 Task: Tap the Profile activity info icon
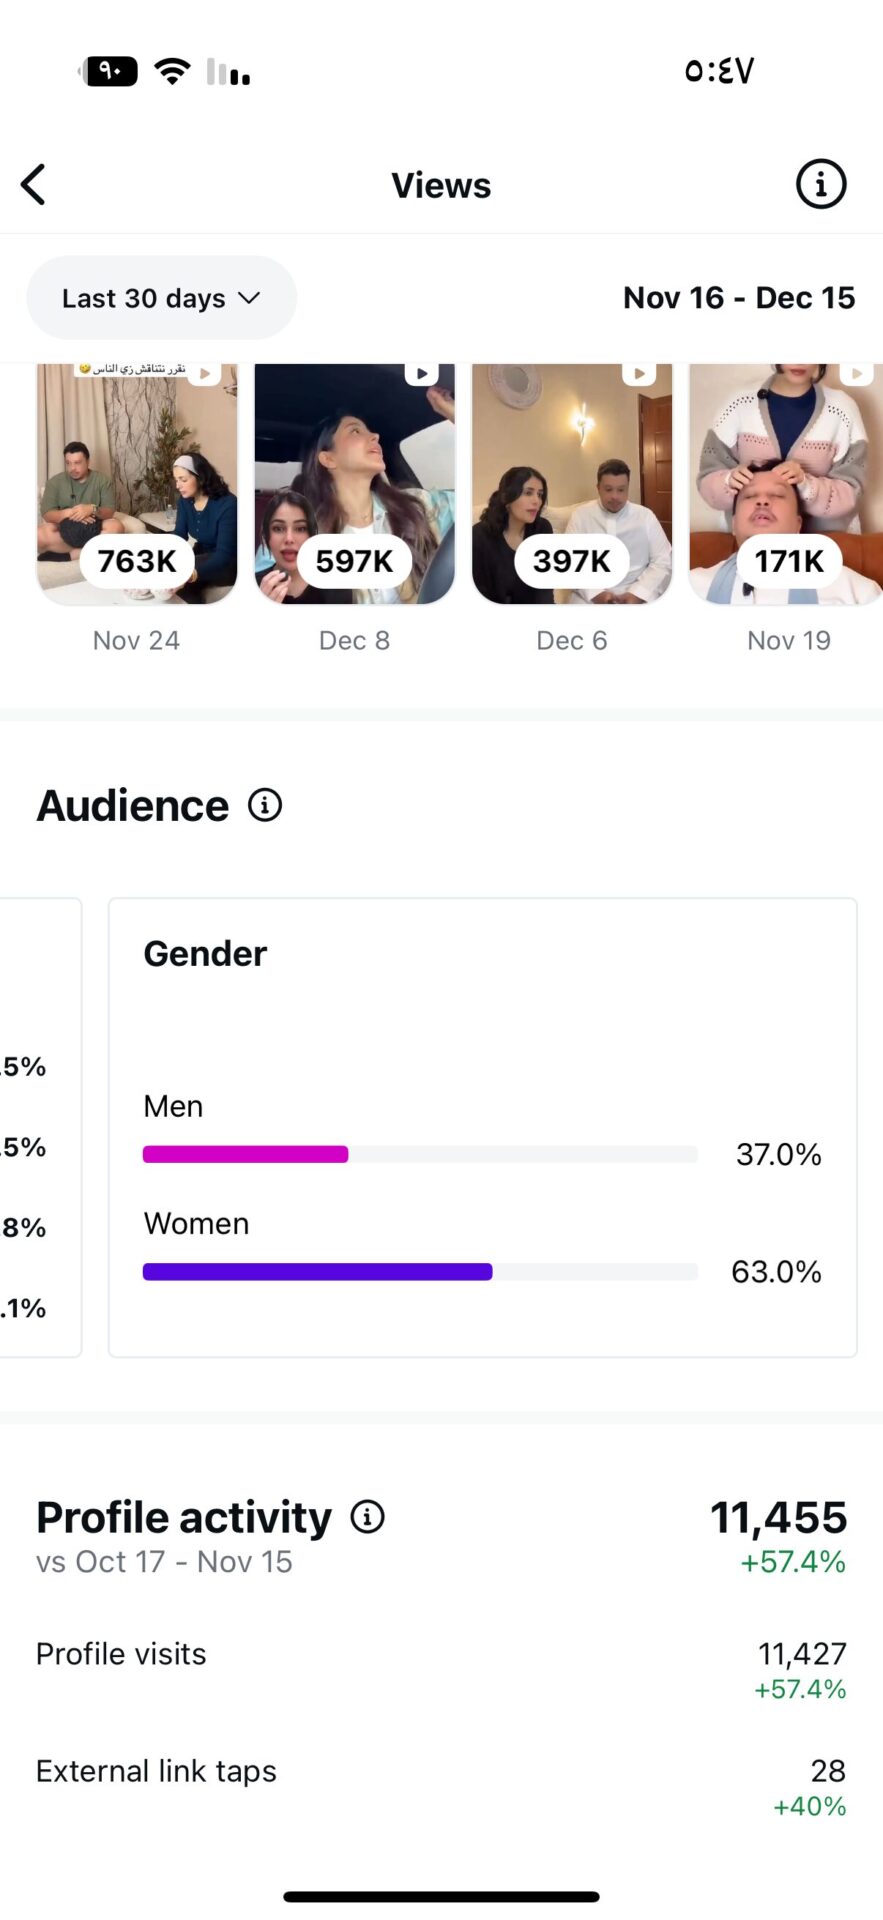point(368,1517)
